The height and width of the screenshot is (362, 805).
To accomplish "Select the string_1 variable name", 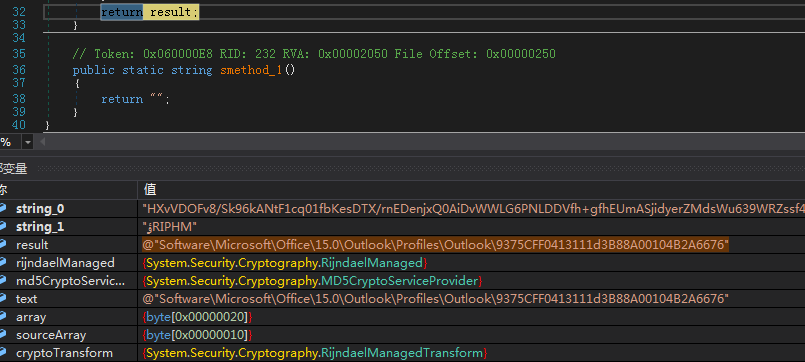I will (x=40, y=227).
